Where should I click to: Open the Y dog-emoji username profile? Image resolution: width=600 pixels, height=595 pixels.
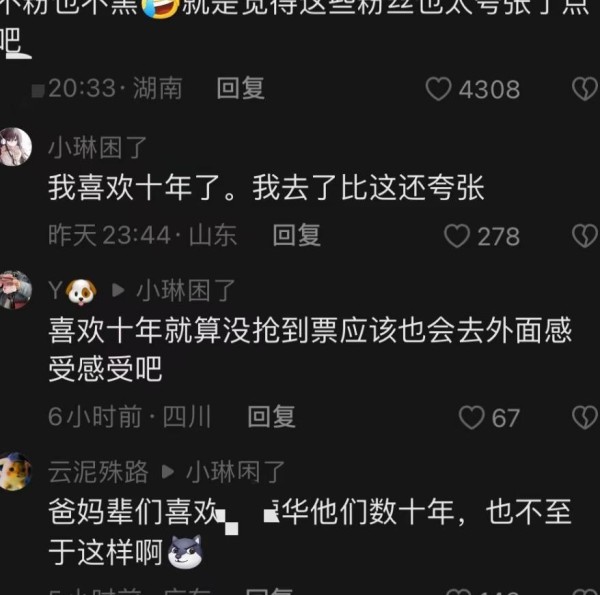(73, 292)
